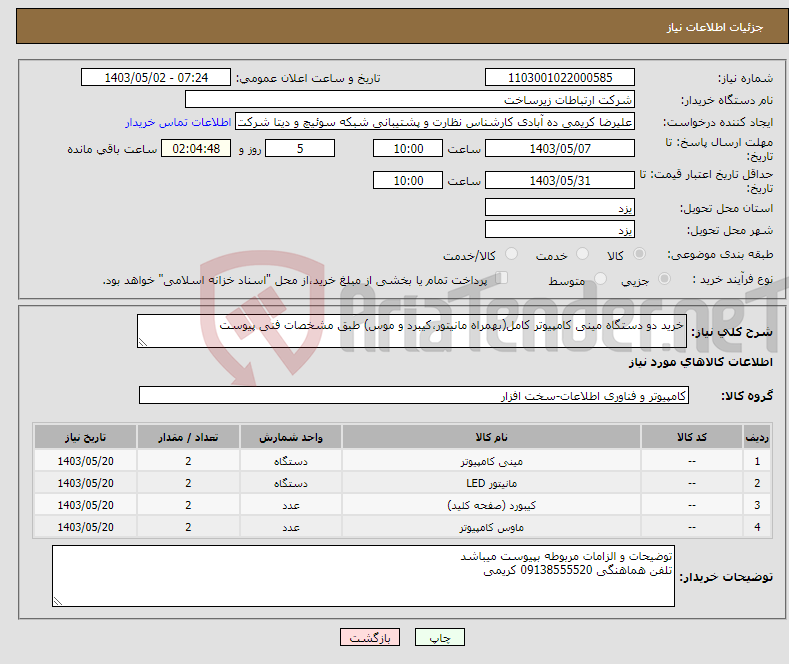Select the متوسط purchase type radio
789x664 pixels.
[x=600, y=278]
